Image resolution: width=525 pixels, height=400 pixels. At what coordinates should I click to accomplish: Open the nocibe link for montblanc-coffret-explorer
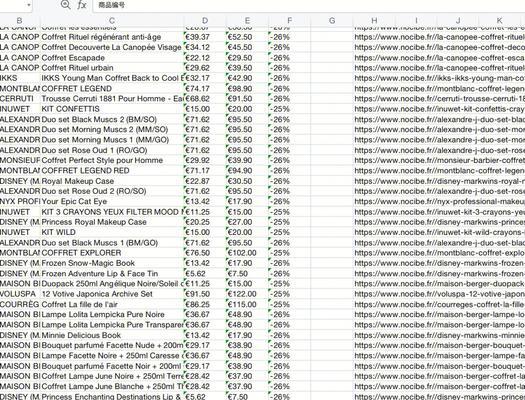[439, 253]
